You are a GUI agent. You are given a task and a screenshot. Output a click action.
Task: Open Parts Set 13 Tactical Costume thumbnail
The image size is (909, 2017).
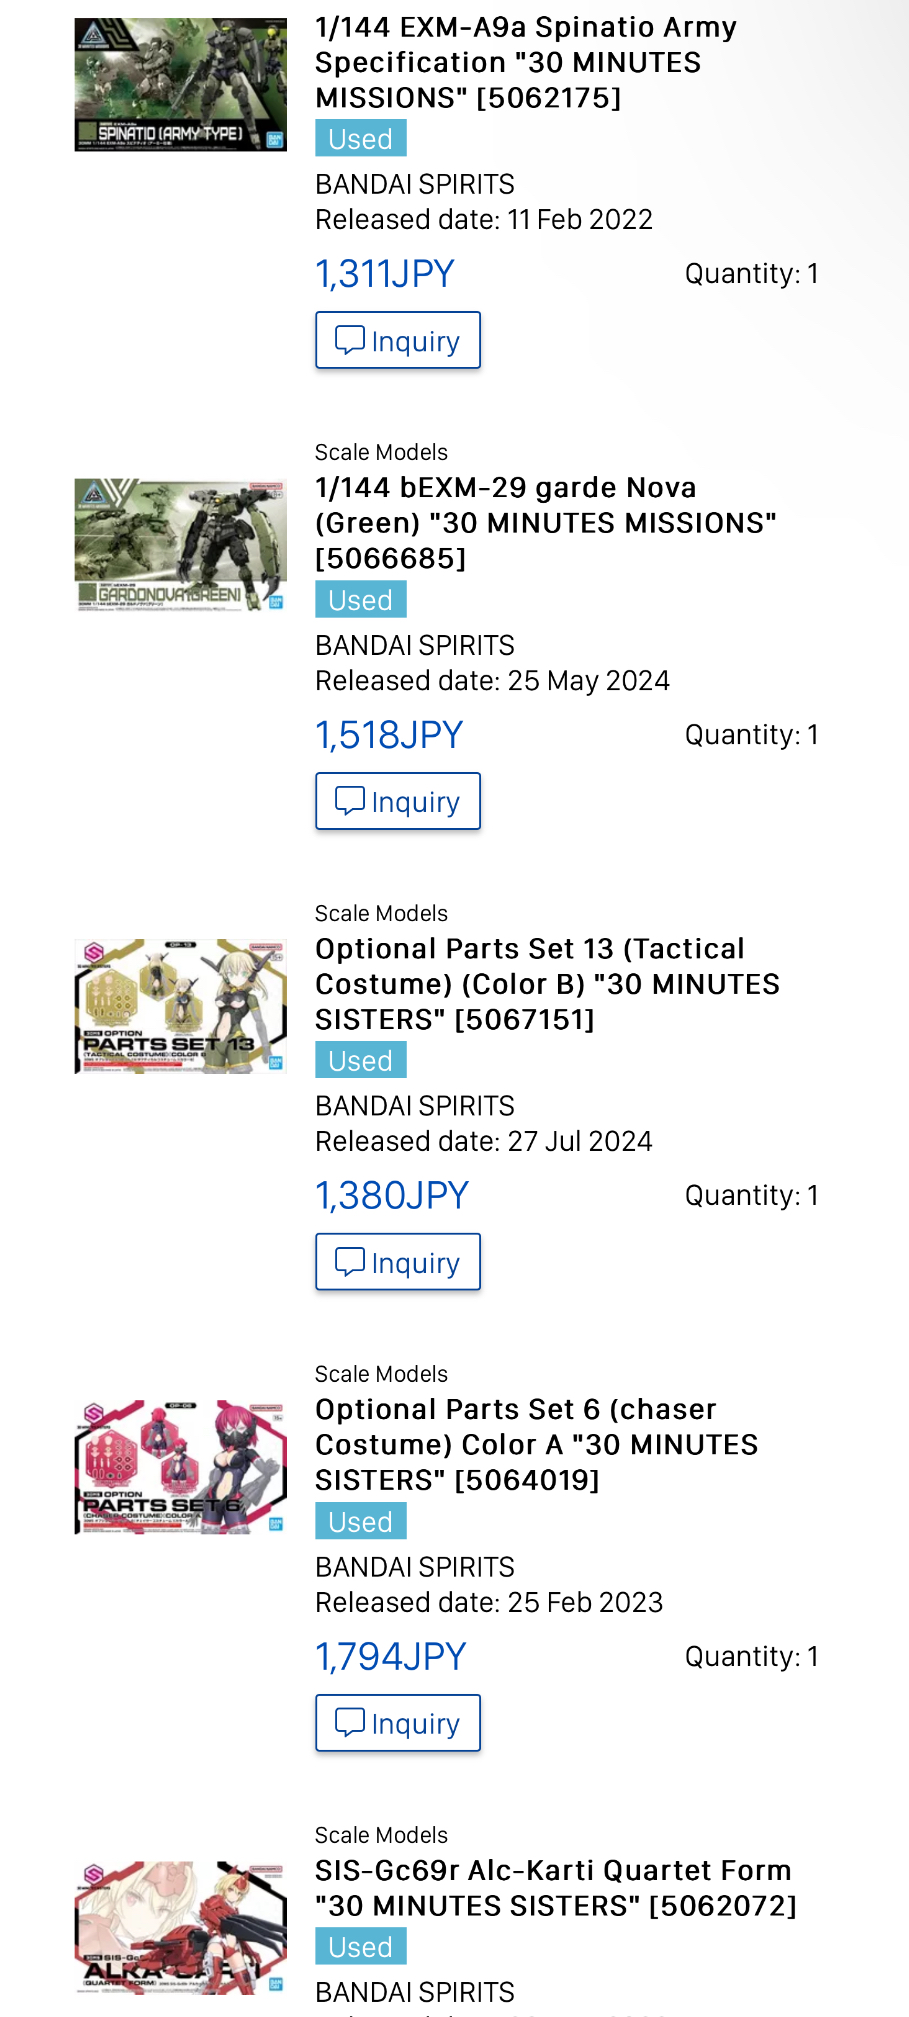coord(181,1007)
